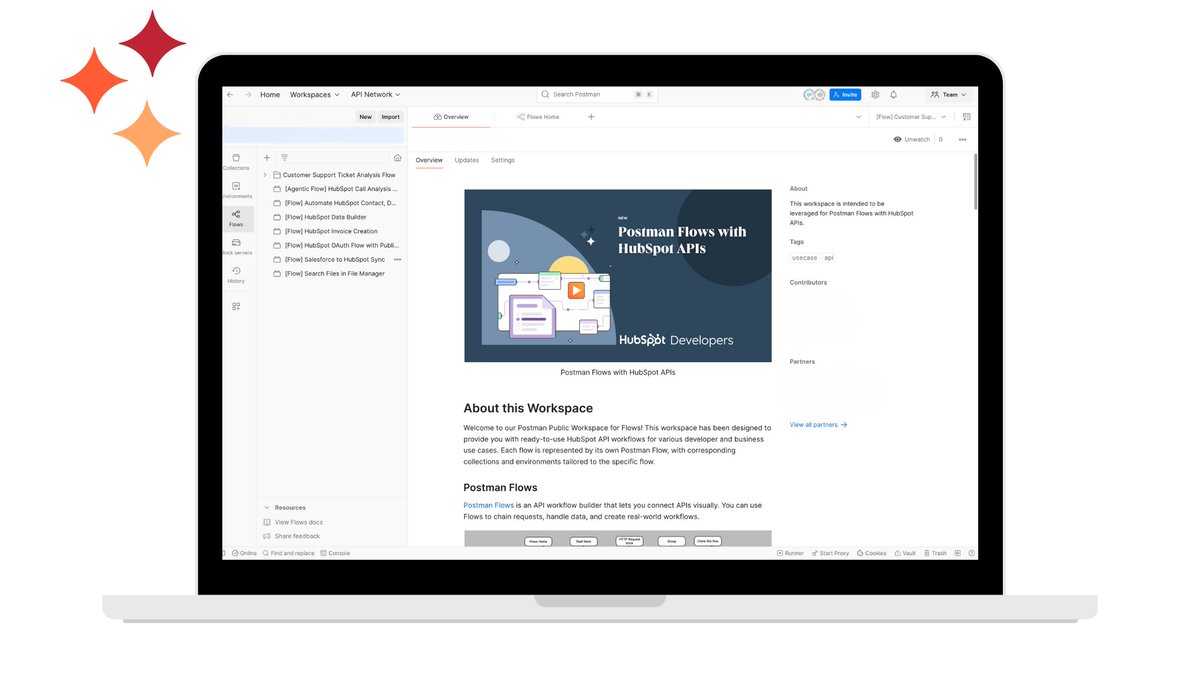This screenshot has height=675, width=1200.
Task: Switch to the Updates subtab
Action: tap(467, 160)
